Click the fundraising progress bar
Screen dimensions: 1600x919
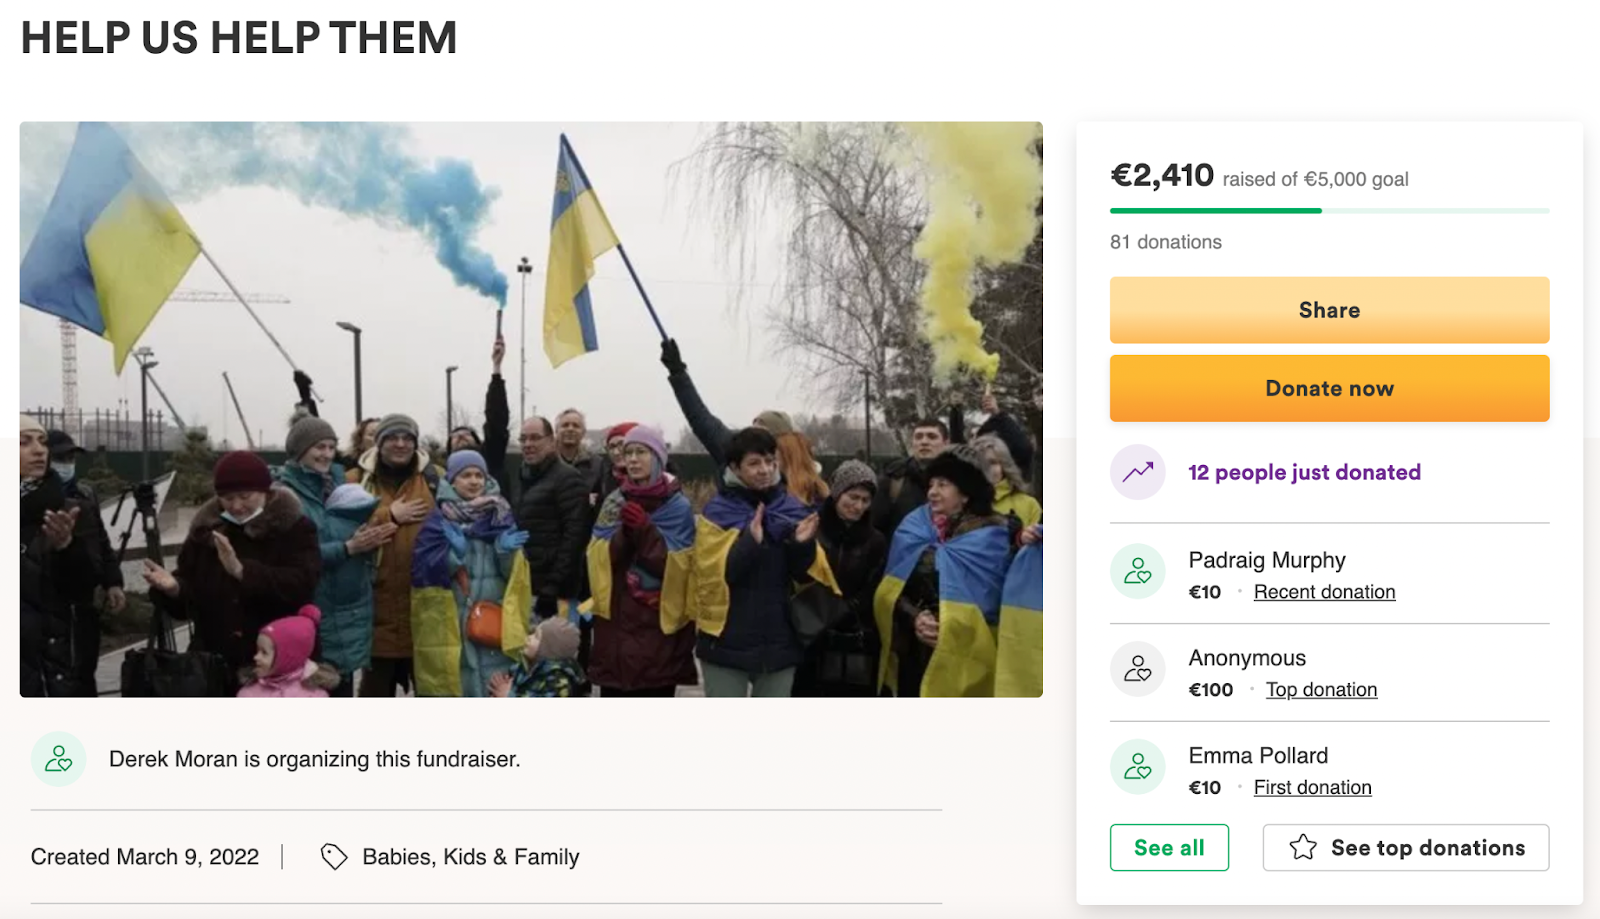tap(1329, 211)
